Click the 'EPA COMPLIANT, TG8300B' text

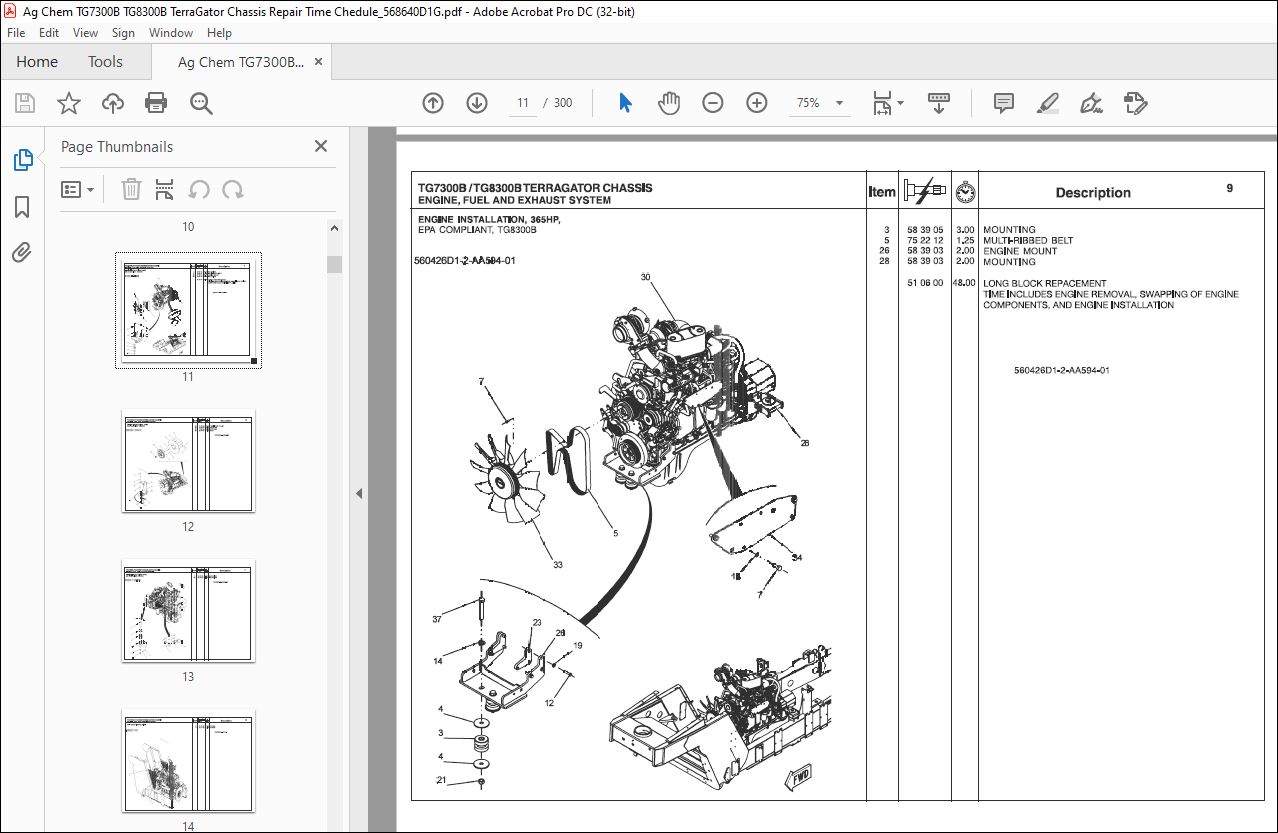pos(477,230)
